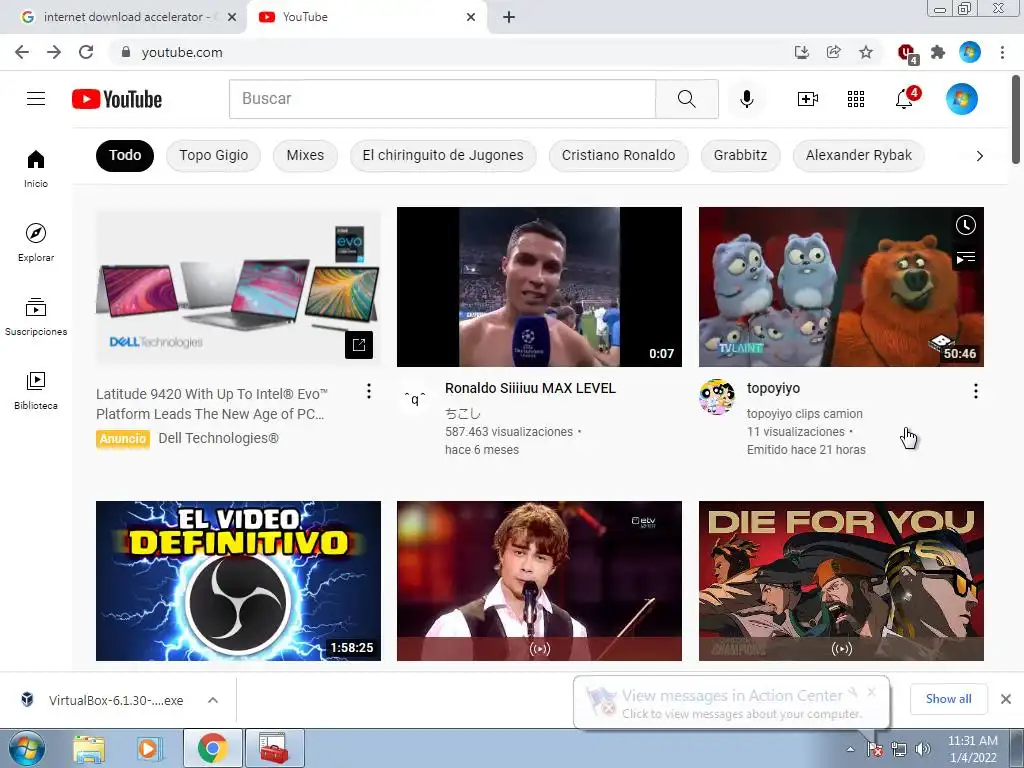The image size is (1024, 768).
Task: Close the downloads bar
Action: coord(1006,699)
